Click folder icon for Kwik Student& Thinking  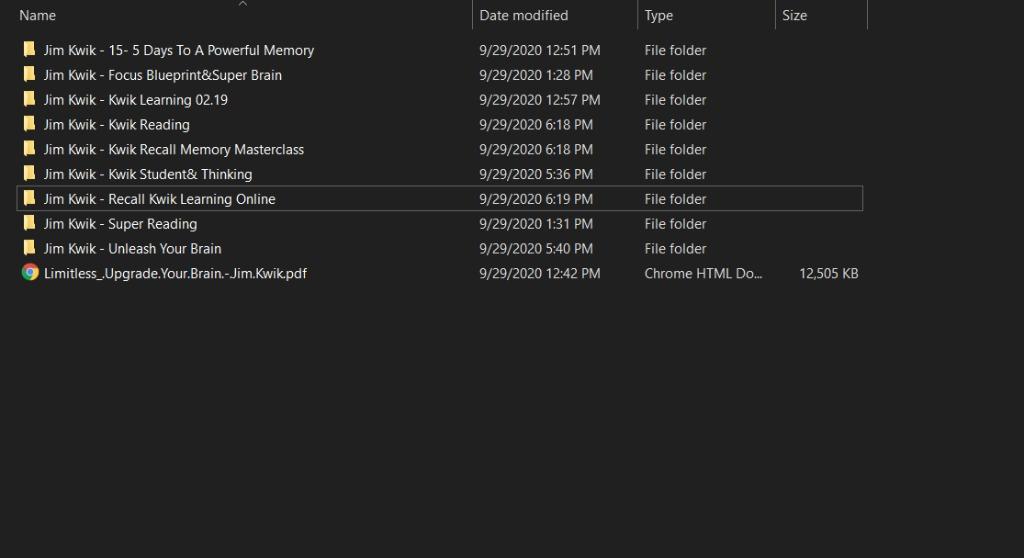pyautogui.click(x=30, y=174)
